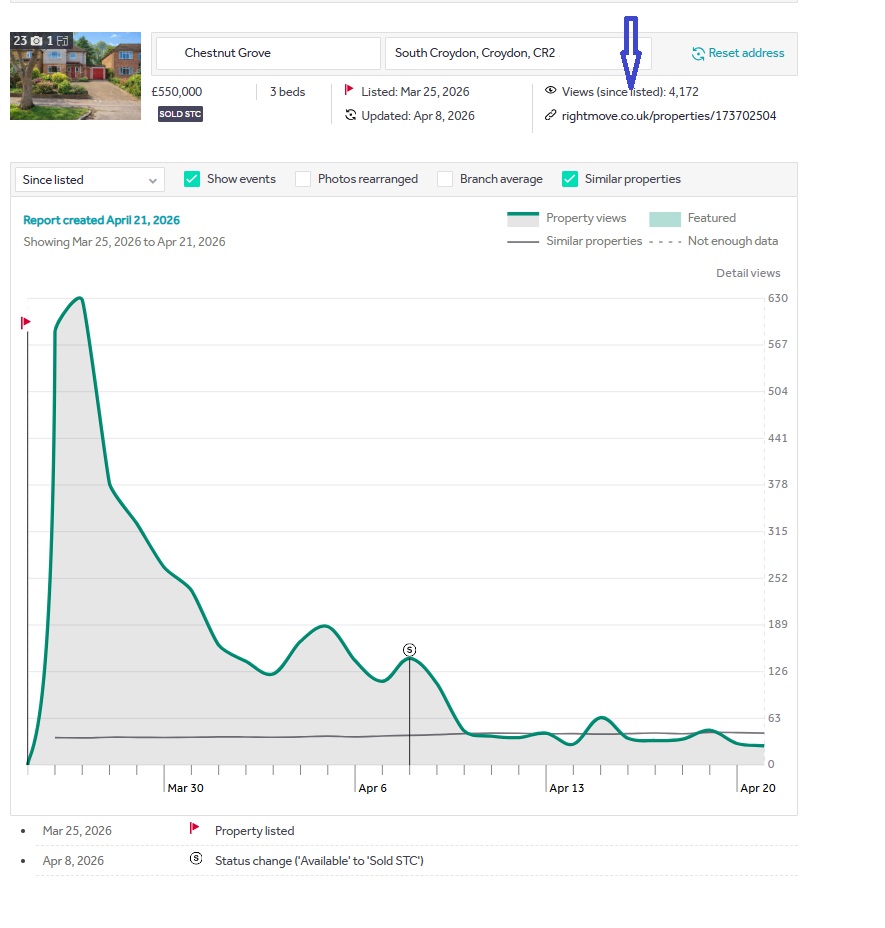Screen dimensions: 885x928
Task: Click the Reset address refresh icon
Action: point(699,53)
